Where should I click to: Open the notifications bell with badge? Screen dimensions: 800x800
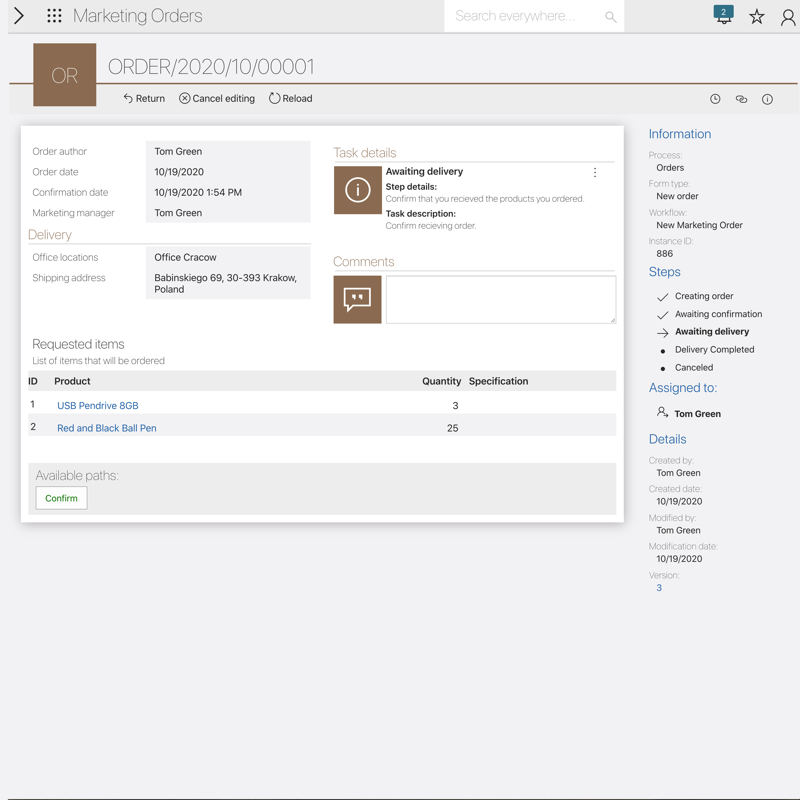point(723,15)
